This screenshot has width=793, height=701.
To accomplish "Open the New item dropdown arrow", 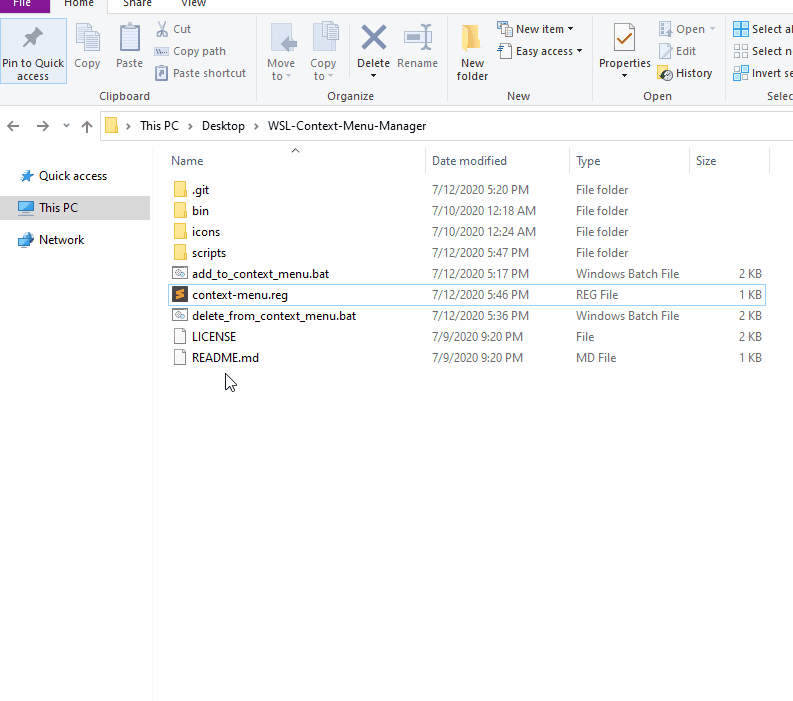I will [570, 29].
